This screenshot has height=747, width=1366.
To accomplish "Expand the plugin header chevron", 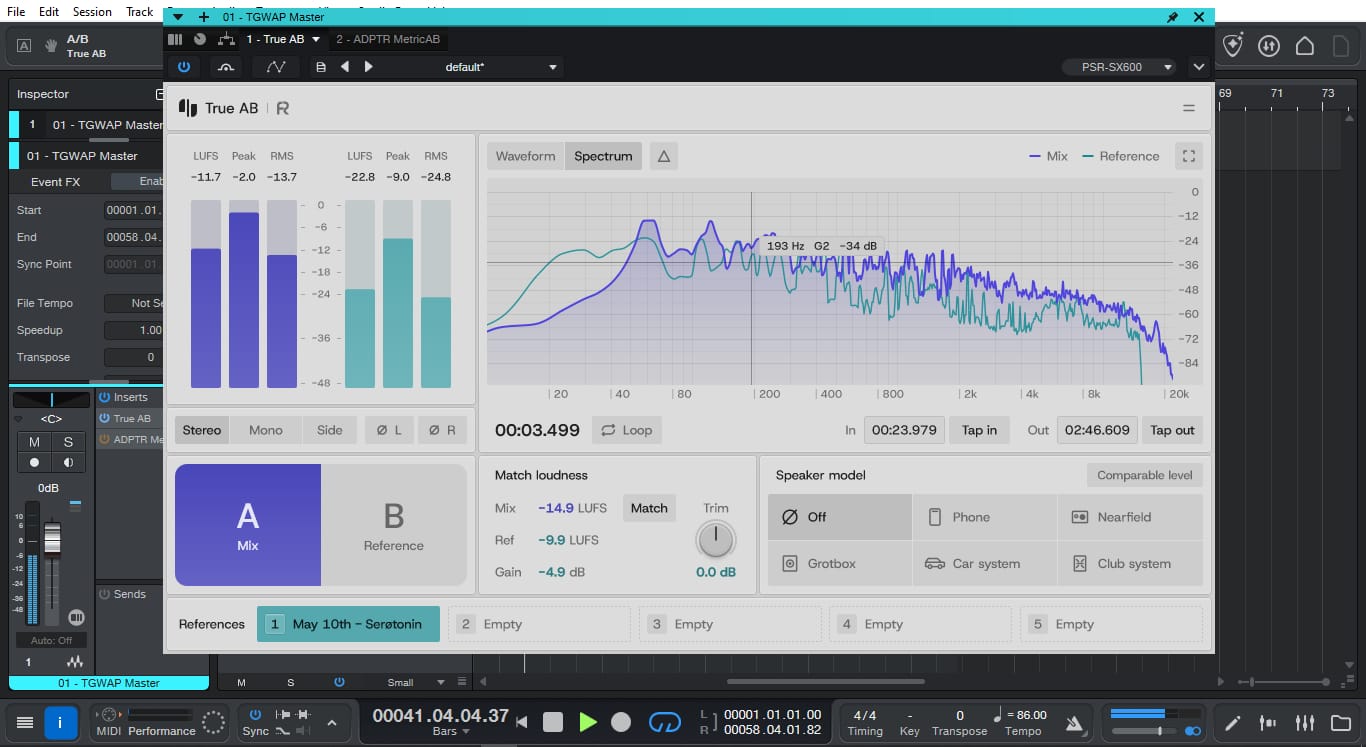I will [x=1199, y=67].
